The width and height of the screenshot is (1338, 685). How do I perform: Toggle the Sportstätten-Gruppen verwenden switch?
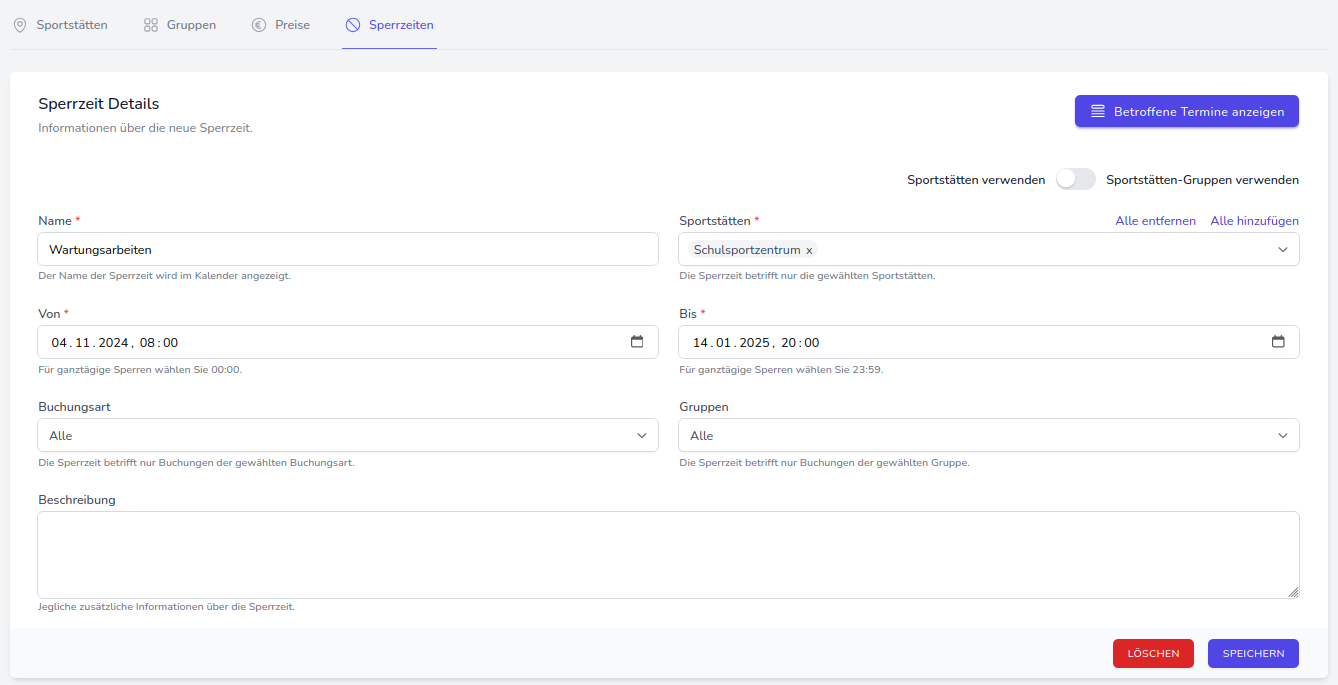click(x=1076, y=180)
